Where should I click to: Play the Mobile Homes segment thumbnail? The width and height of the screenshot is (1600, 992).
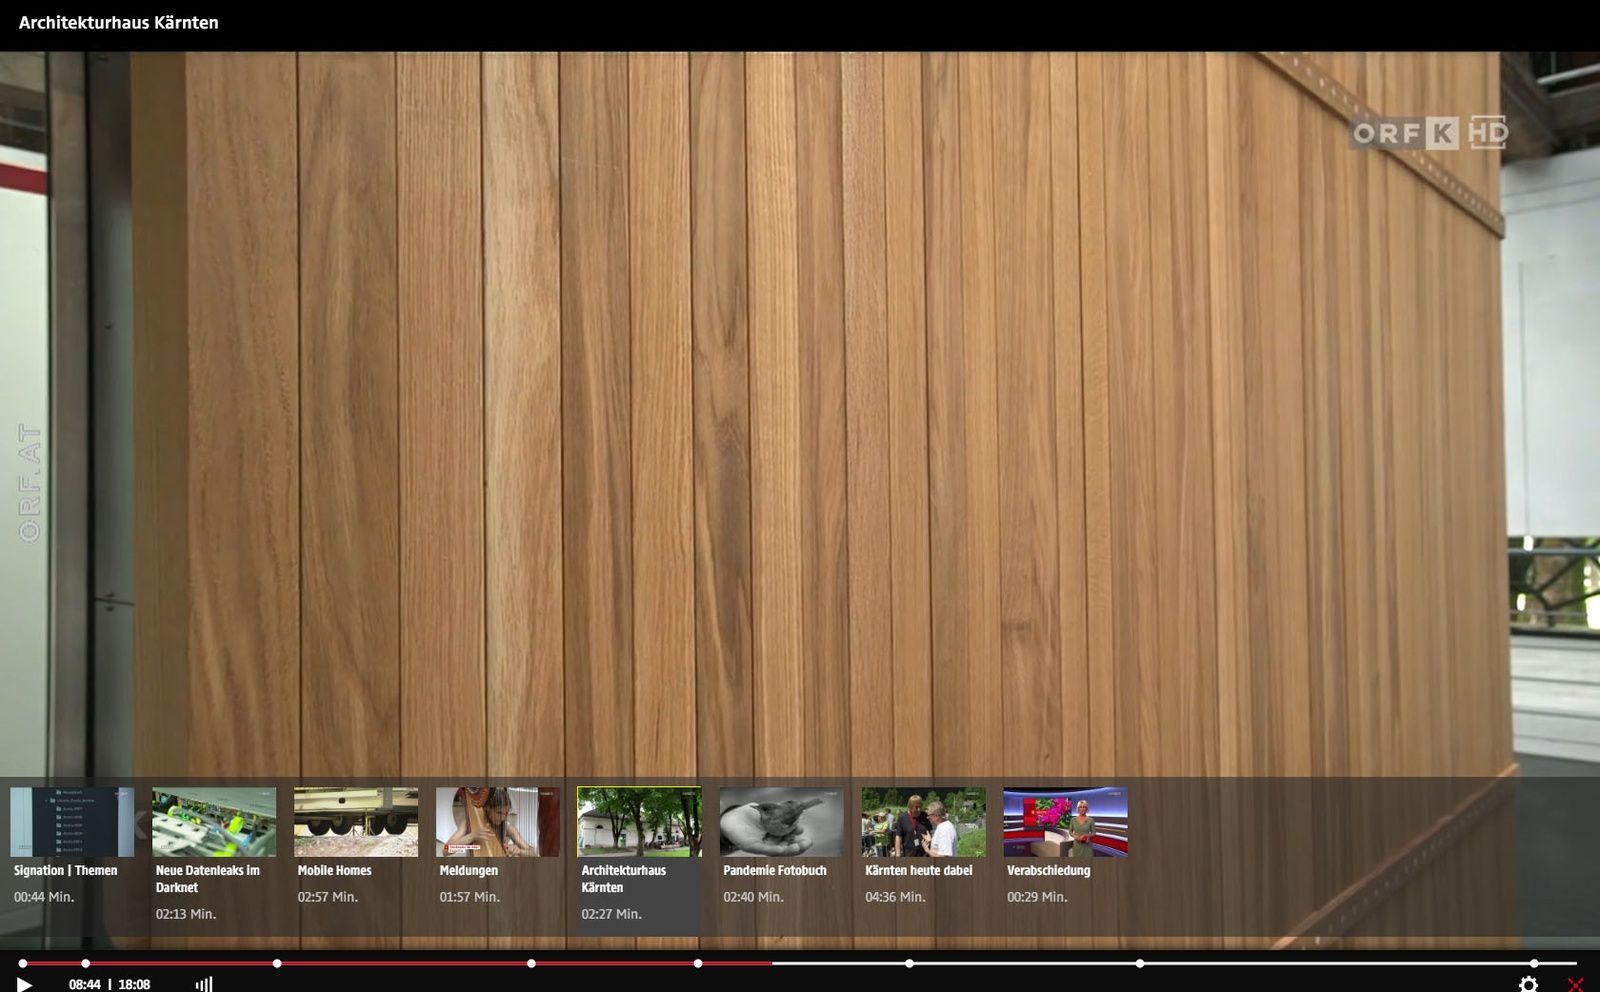pos(356,822)
